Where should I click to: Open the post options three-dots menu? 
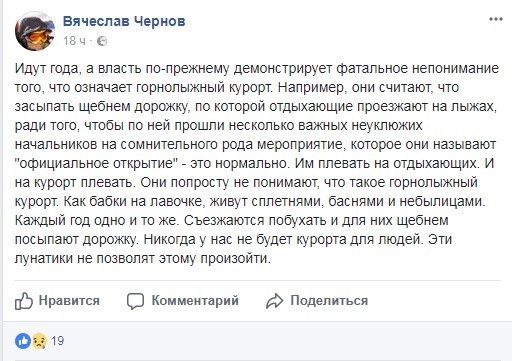(496, 19)
